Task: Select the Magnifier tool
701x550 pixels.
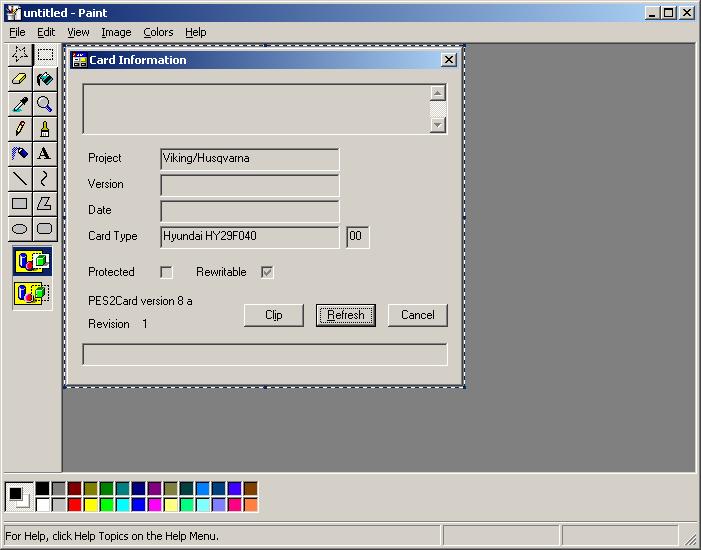Action: [45, 104]
